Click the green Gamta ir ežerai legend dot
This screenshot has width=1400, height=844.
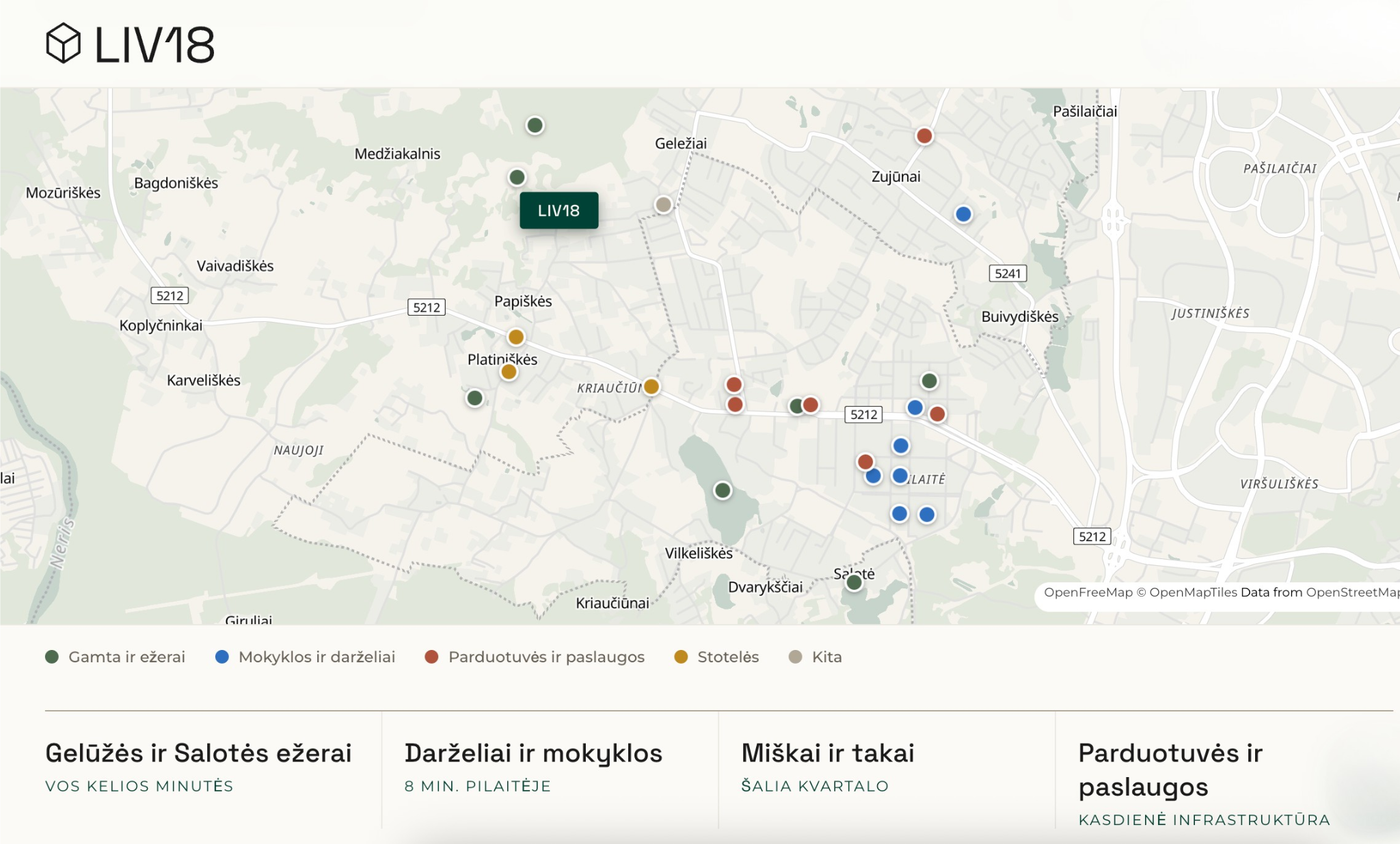click(52, 657)
